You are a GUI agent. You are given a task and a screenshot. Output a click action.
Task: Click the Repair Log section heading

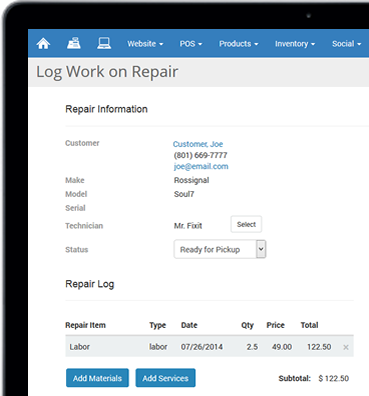(90, 284)
